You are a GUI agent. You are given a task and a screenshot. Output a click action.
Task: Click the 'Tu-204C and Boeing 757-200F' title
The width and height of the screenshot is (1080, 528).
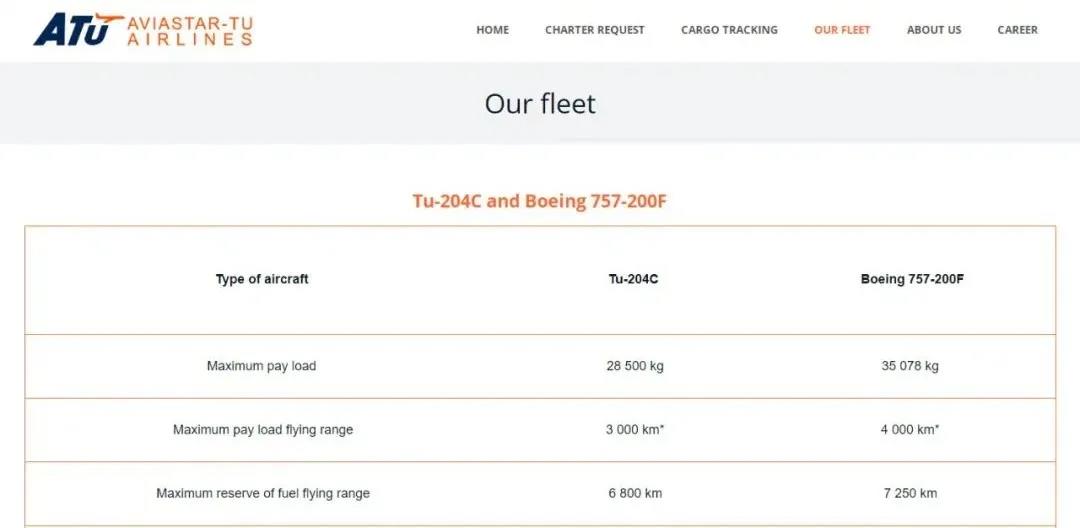(x=540, y=201)
